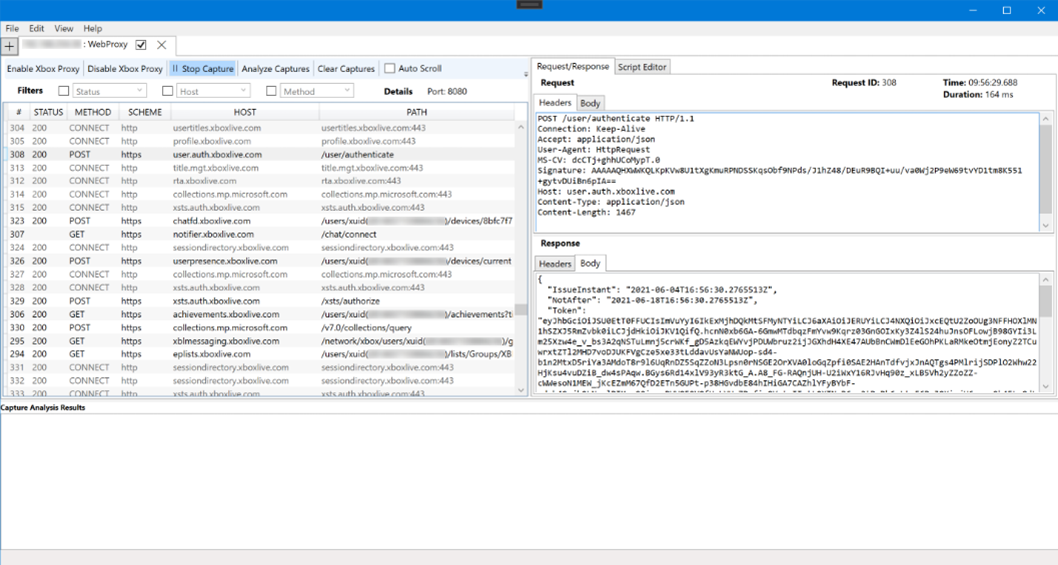This screenshot has height=565, width=1058.
Task: Add a new connection tab with plus icon
Action: 9,46
